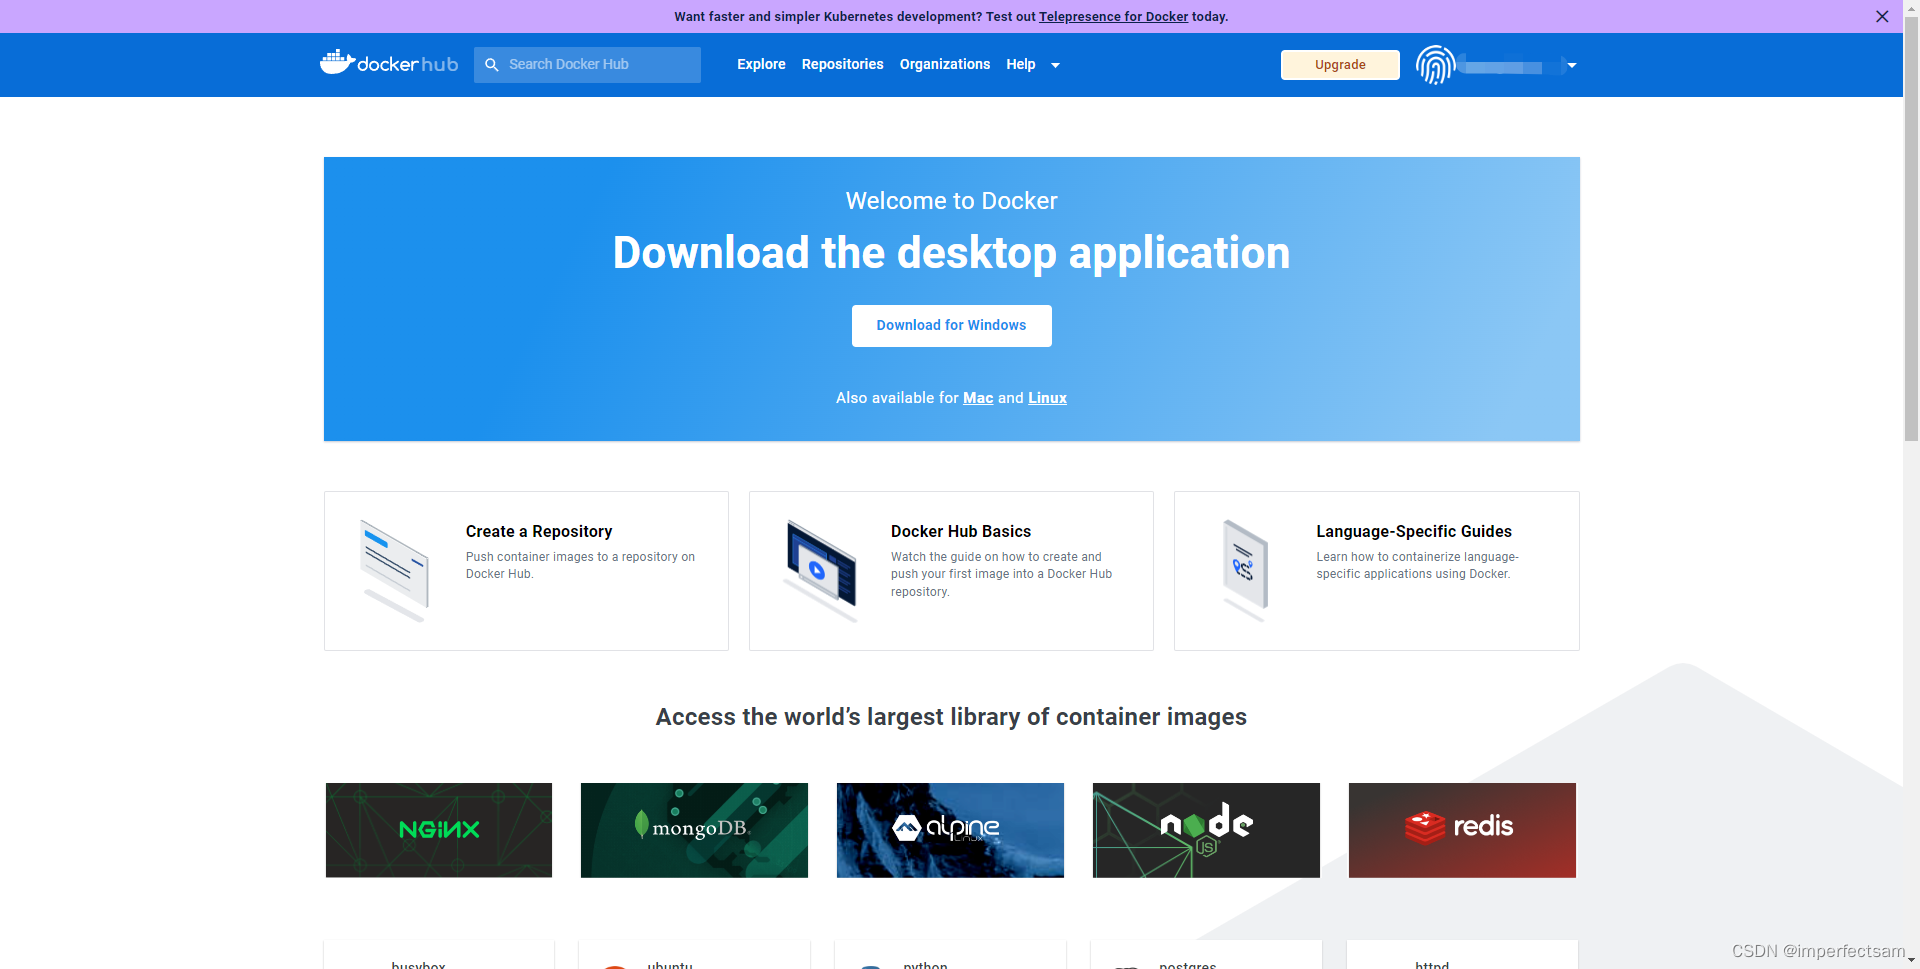
Task: Open the Explore menu item
Action: 761,64
